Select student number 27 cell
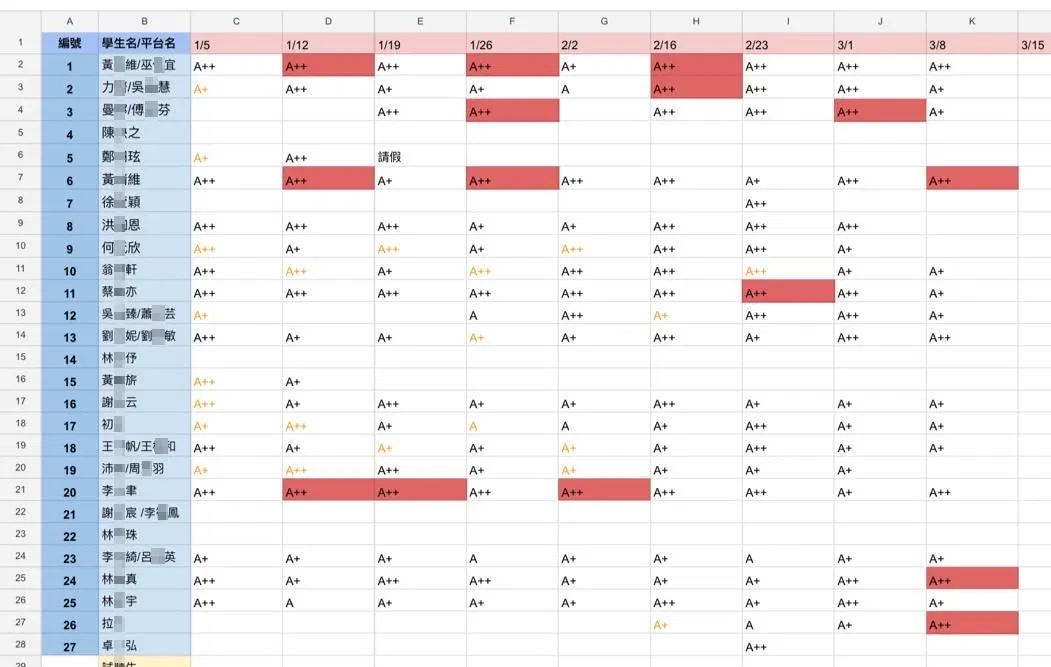1051x667 pixels. point(70,646)
